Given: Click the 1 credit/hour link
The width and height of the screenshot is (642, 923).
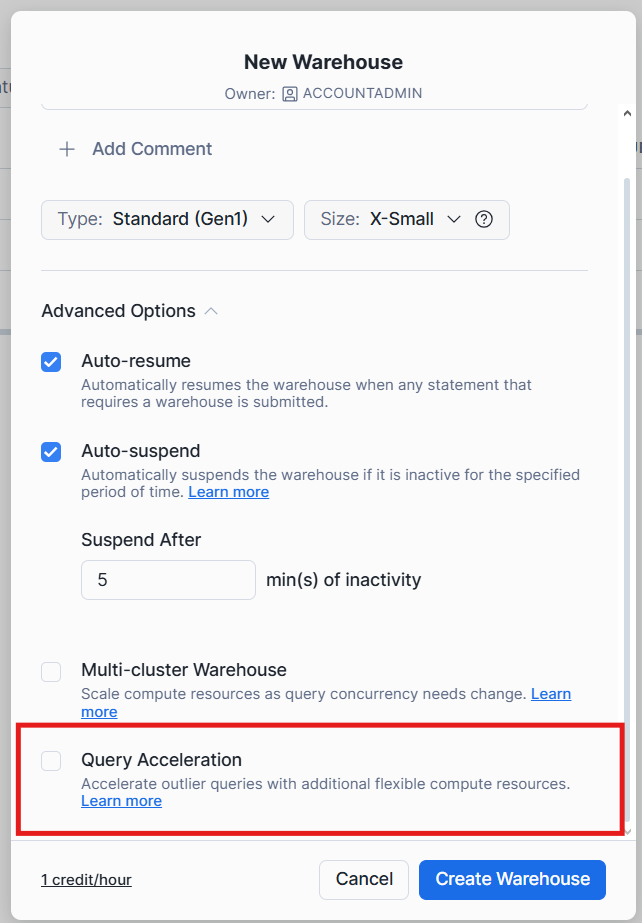Looking at the screenshot, I should [x=86, y=880].
